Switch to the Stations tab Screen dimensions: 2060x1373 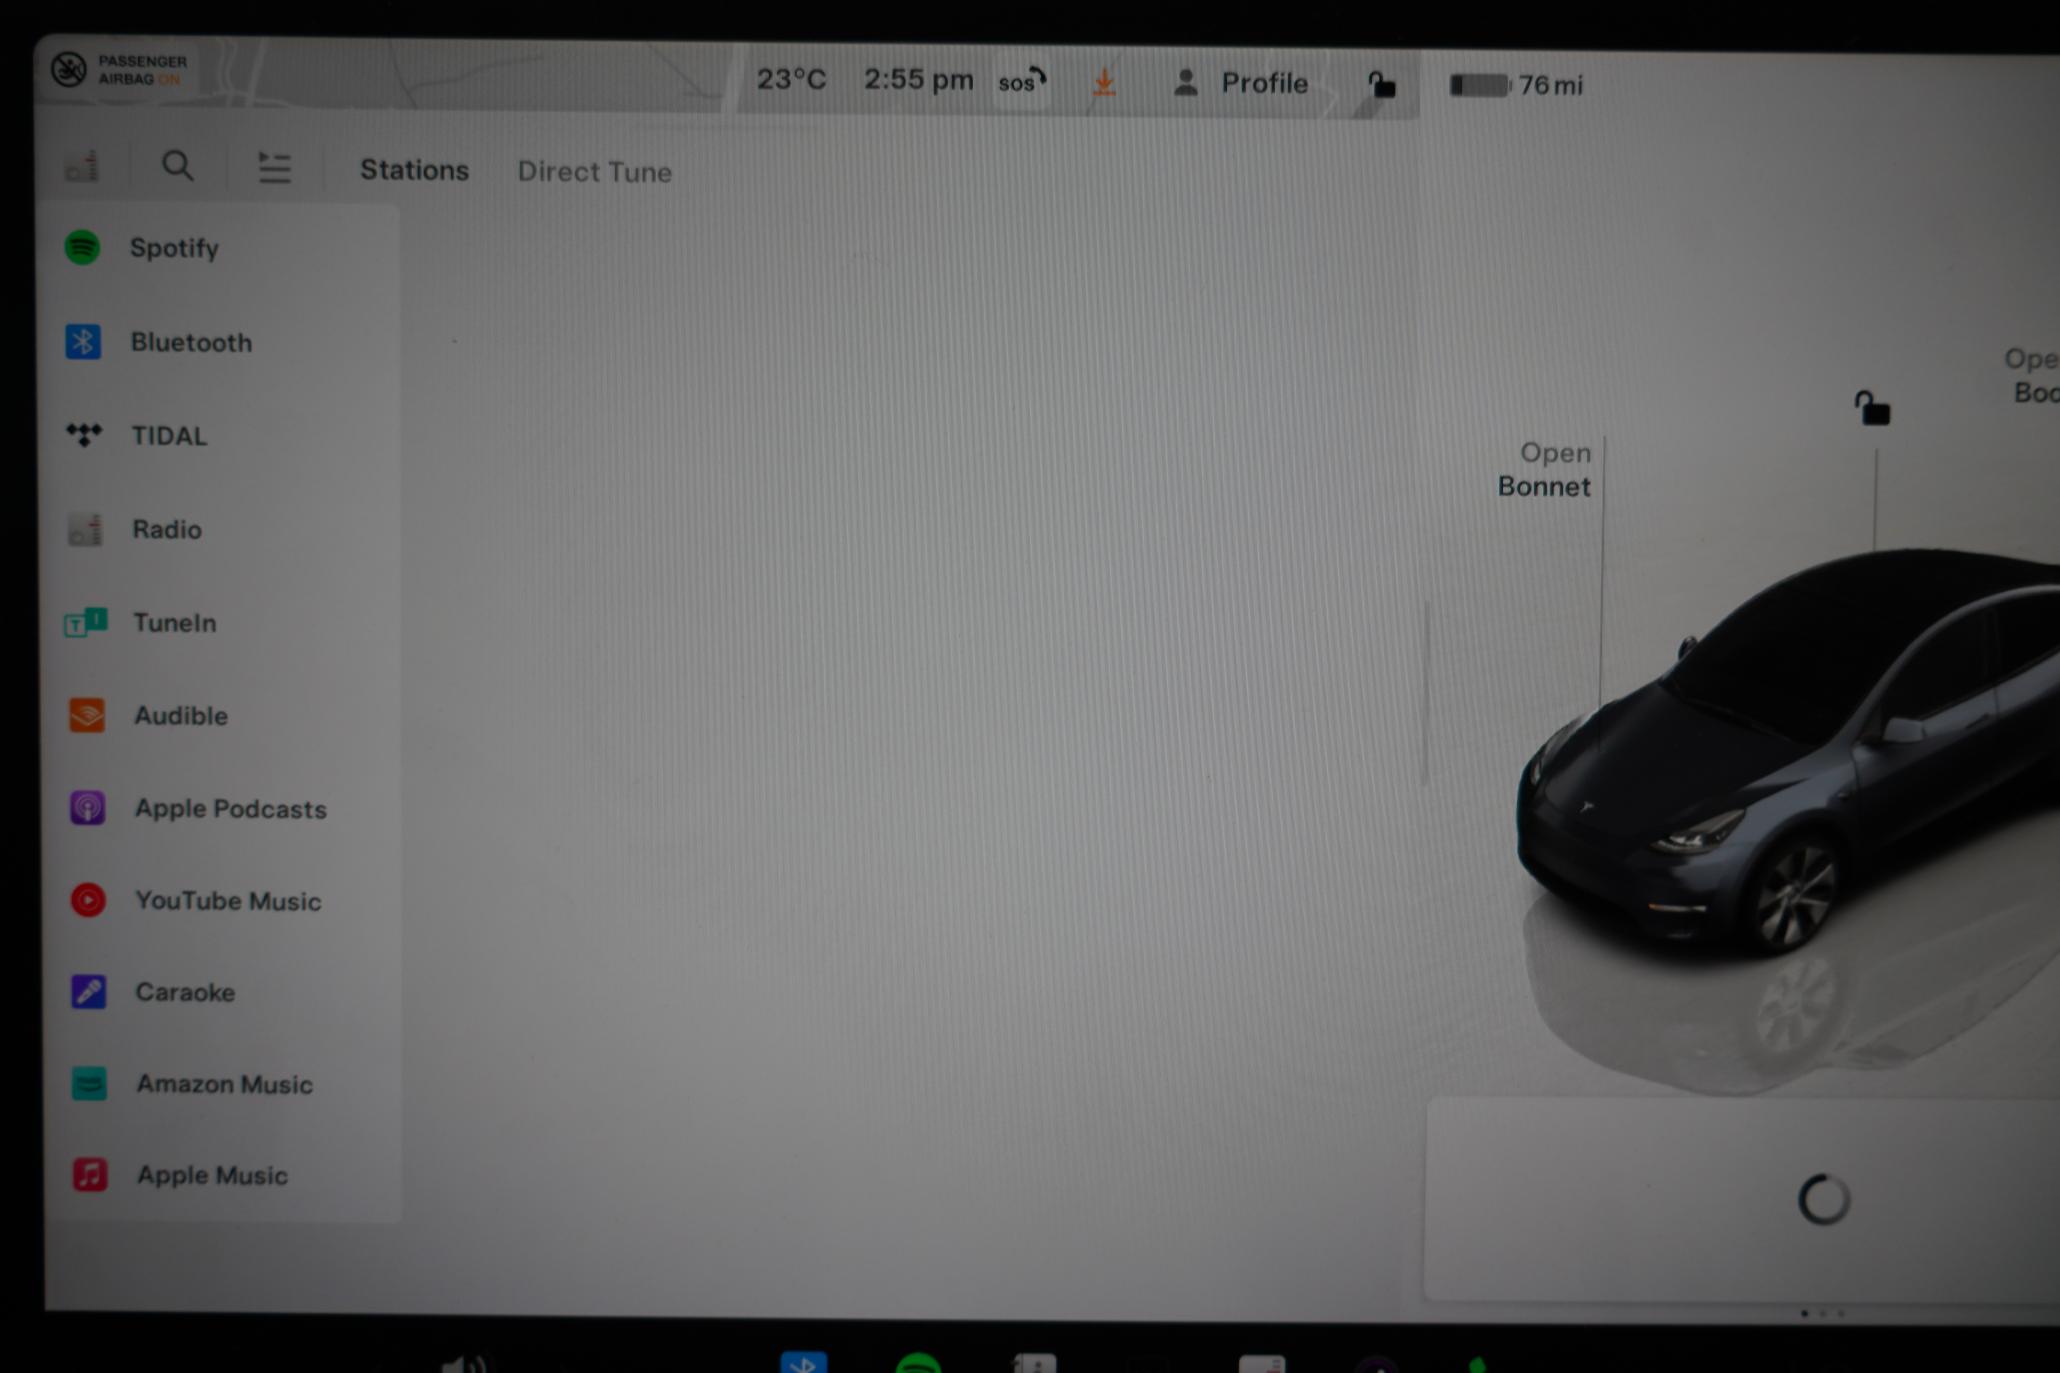pyautogui.click(x=414, y=170)
